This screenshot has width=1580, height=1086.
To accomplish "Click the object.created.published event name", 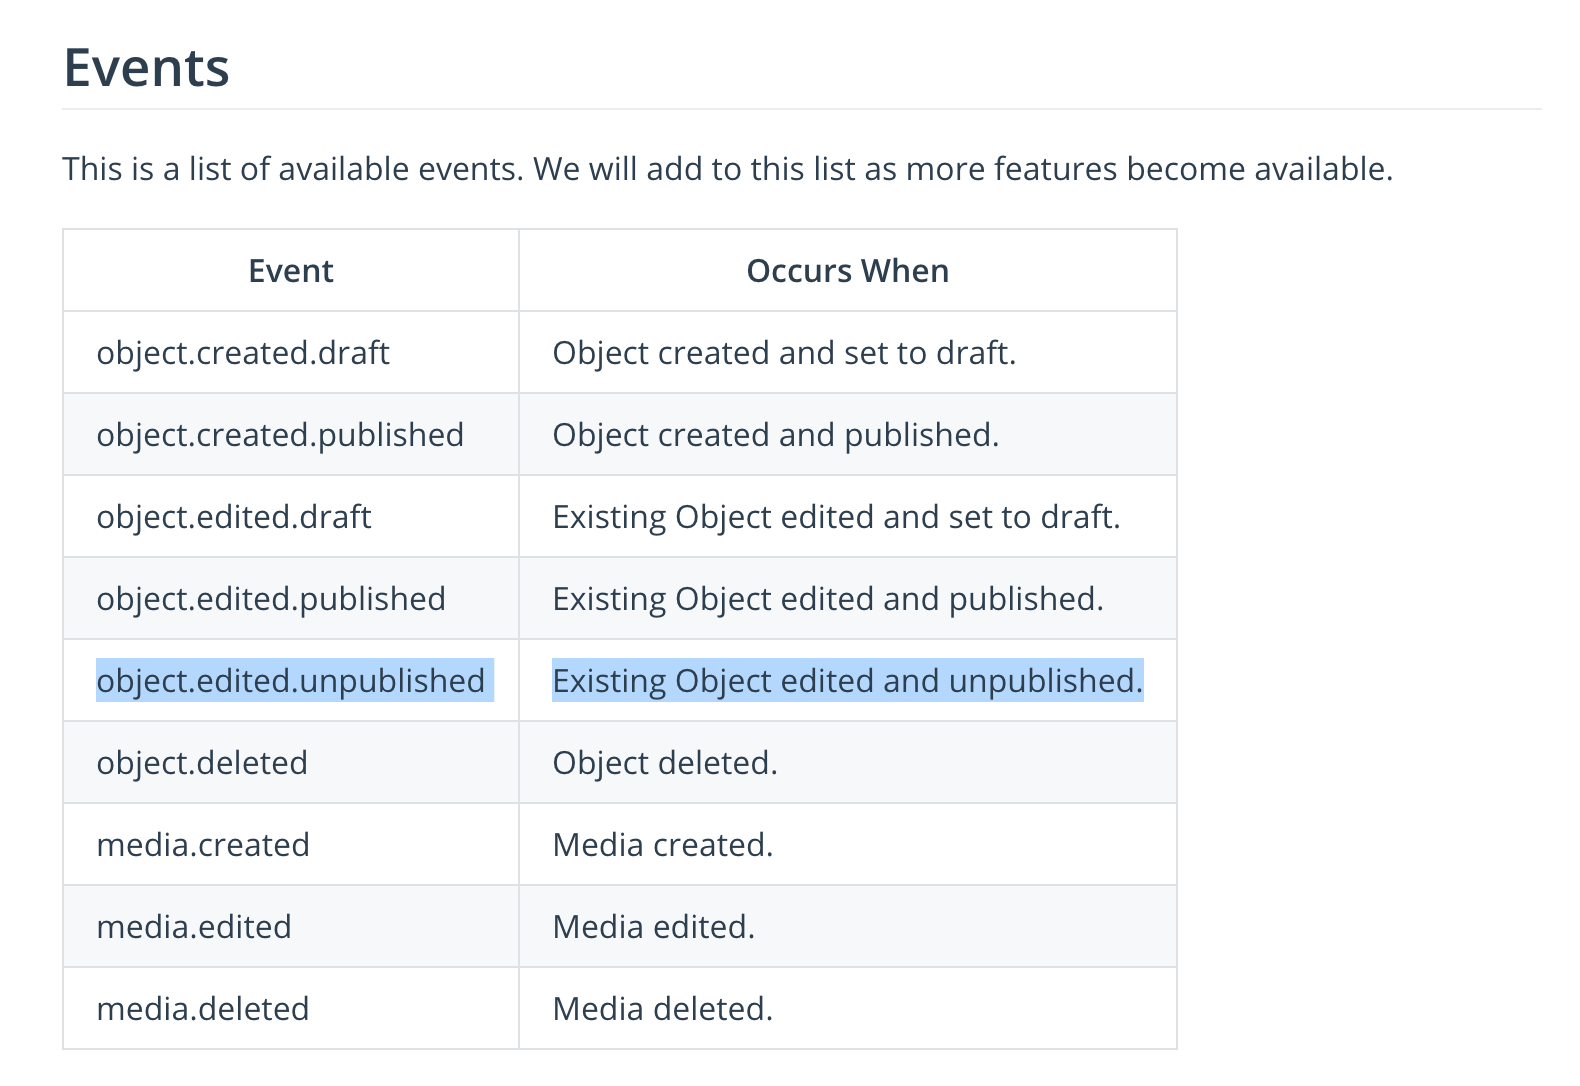I will coord(280,435).
